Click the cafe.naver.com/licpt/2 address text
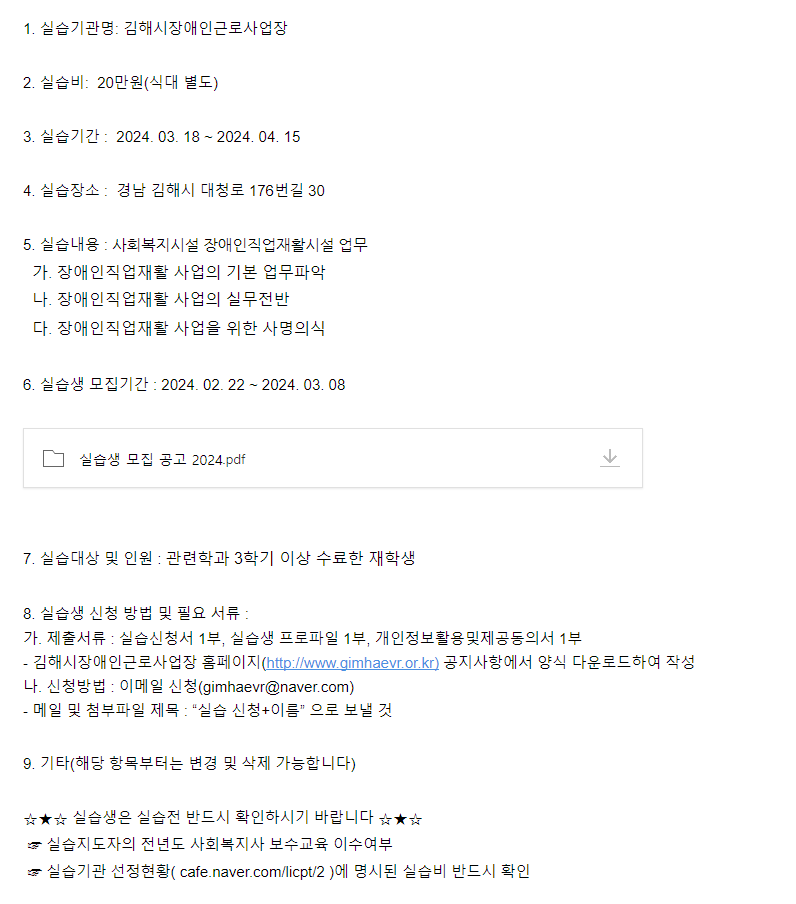 [256, 871]
